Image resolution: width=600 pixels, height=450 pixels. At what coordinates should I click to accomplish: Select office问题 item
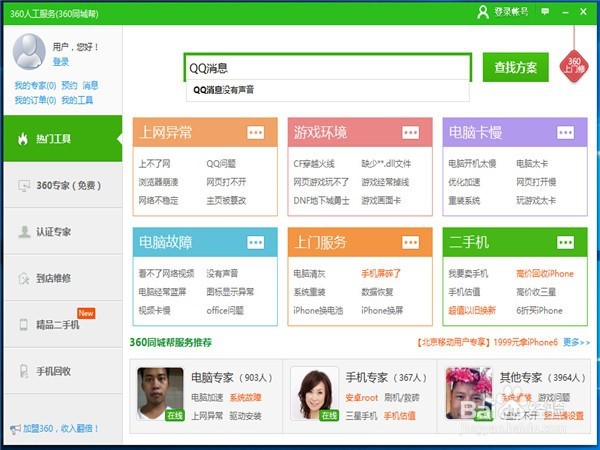(225, 310)
